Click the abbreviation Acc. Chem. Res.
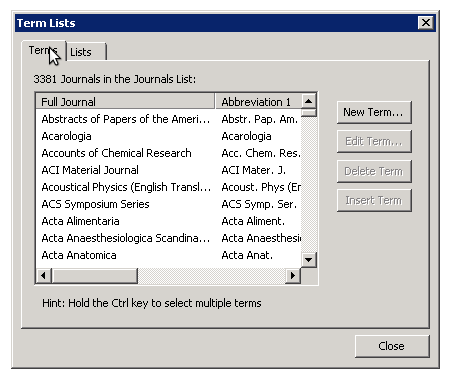 tap(261, 153)
